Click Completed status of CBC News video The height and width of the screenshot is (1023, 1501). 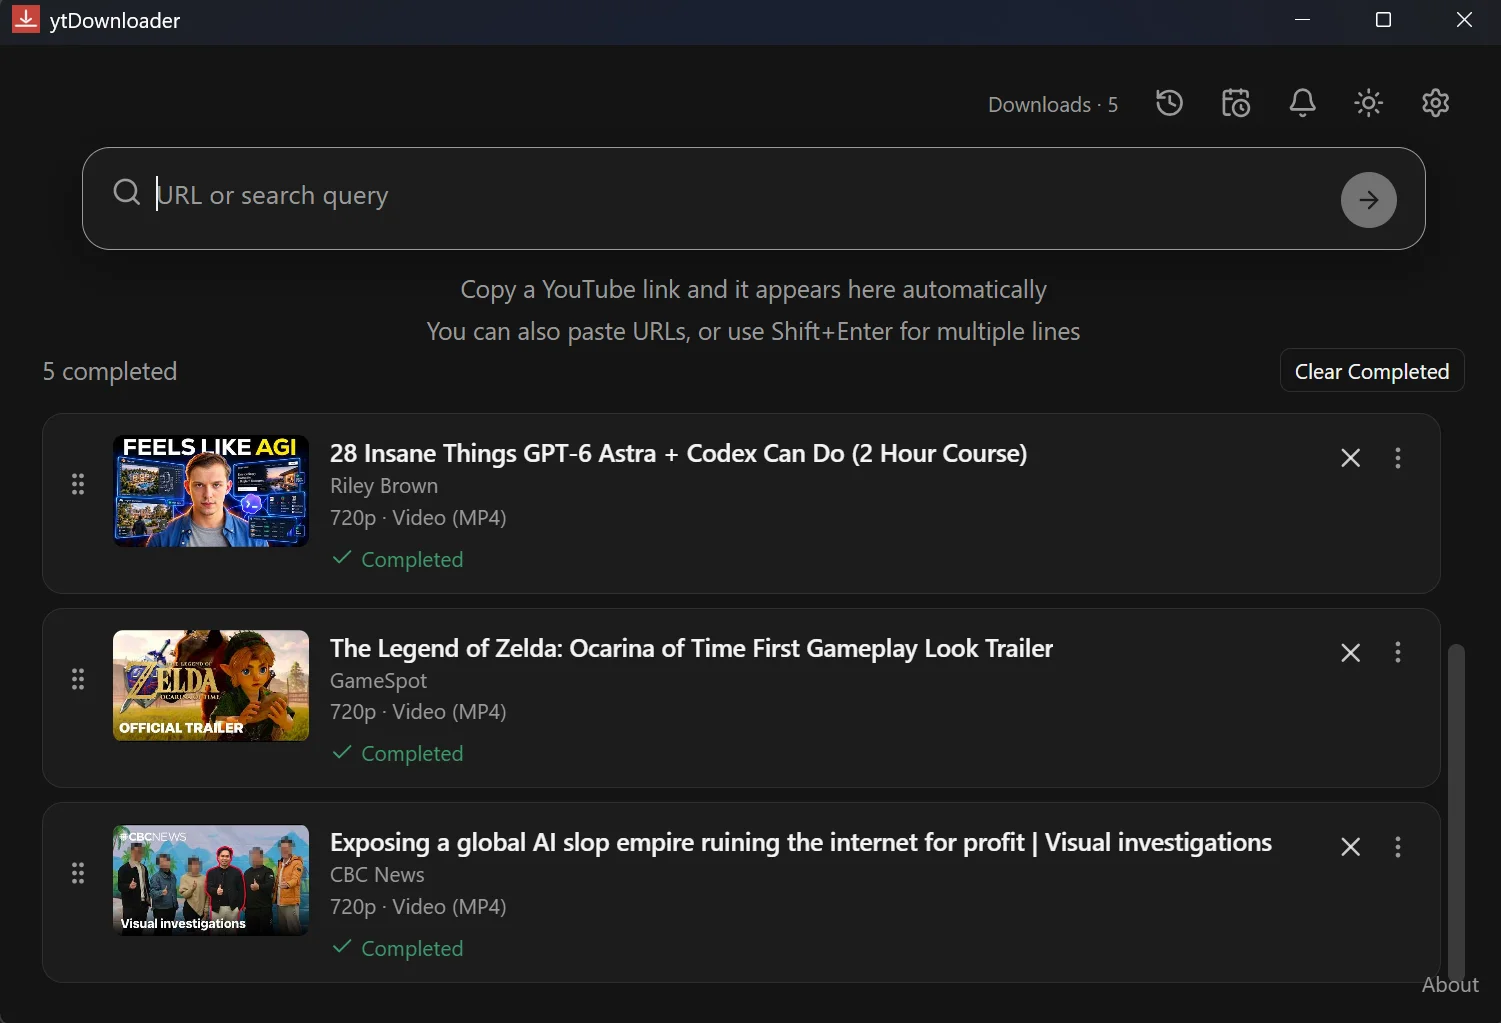pyautogui.click(x=398, y=948)
